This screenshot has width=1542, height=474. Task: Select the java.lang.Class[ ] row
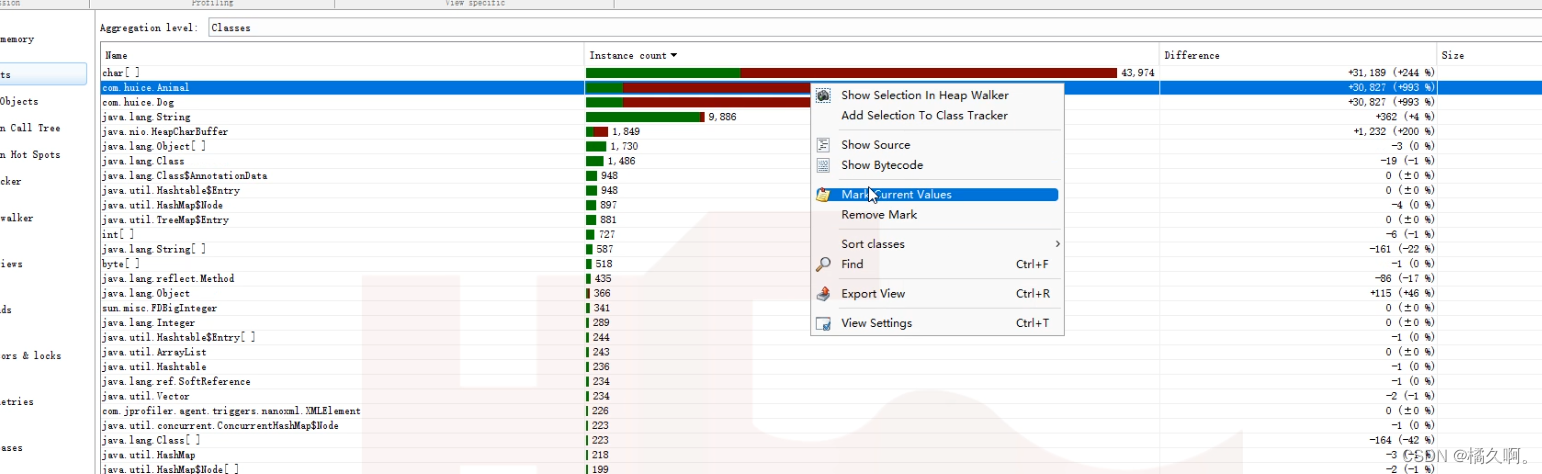coord(821,440)
